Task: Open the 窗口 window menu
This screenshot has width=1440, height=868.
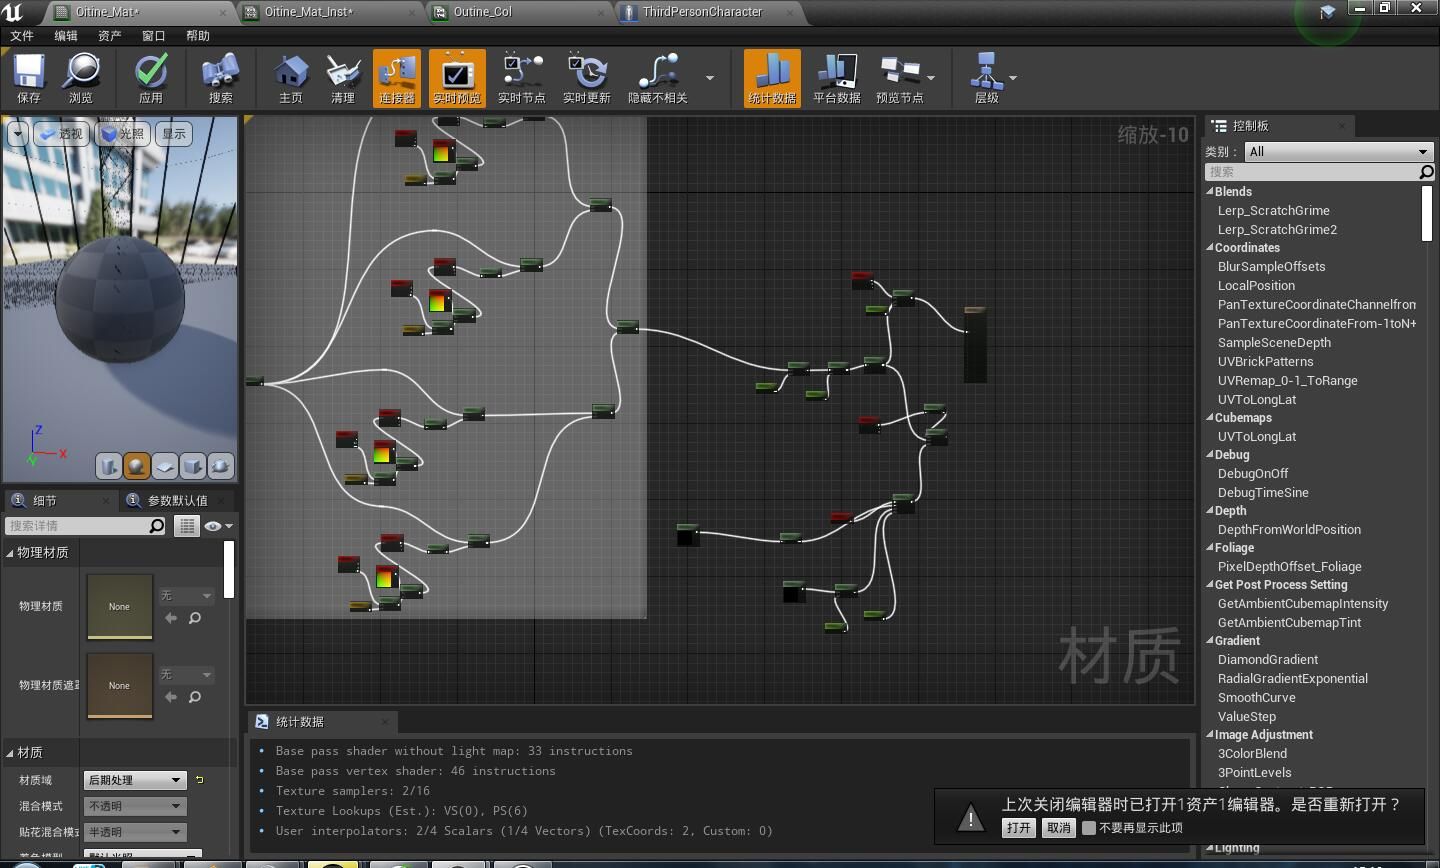Action: click(153, 35)
